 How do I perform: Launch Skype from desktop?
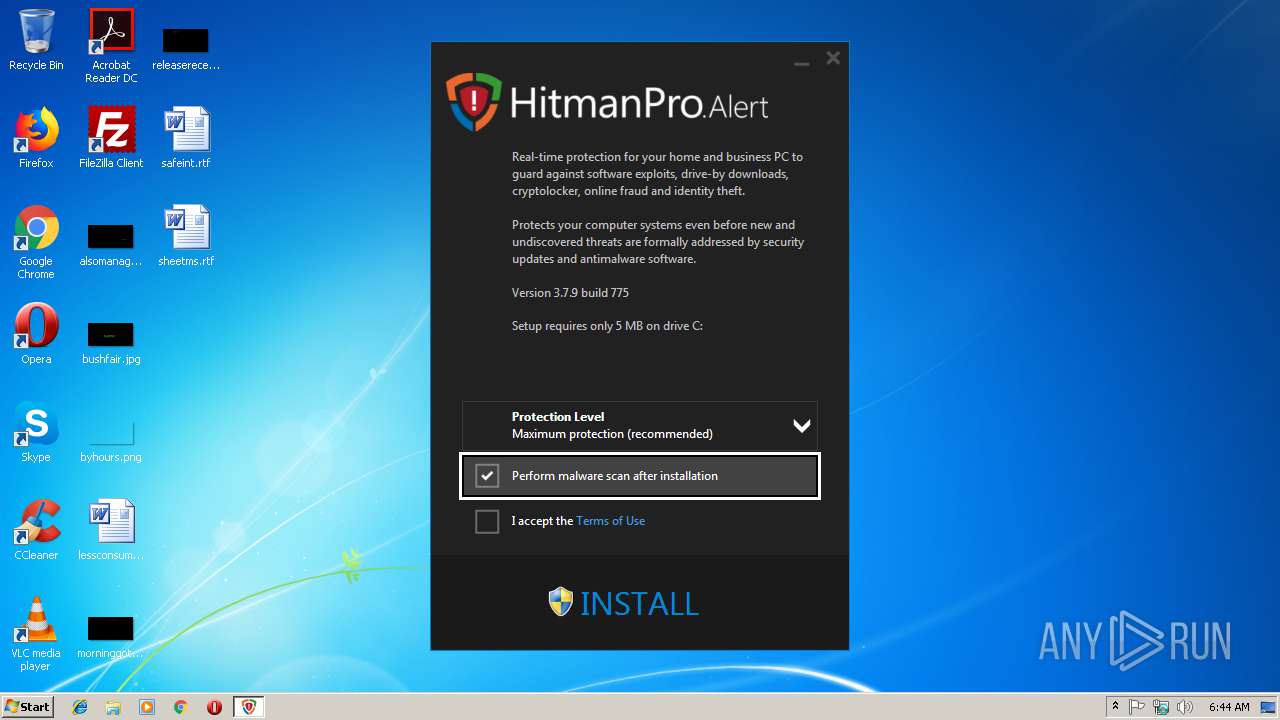pyautogui.click(x=36, y=432)
